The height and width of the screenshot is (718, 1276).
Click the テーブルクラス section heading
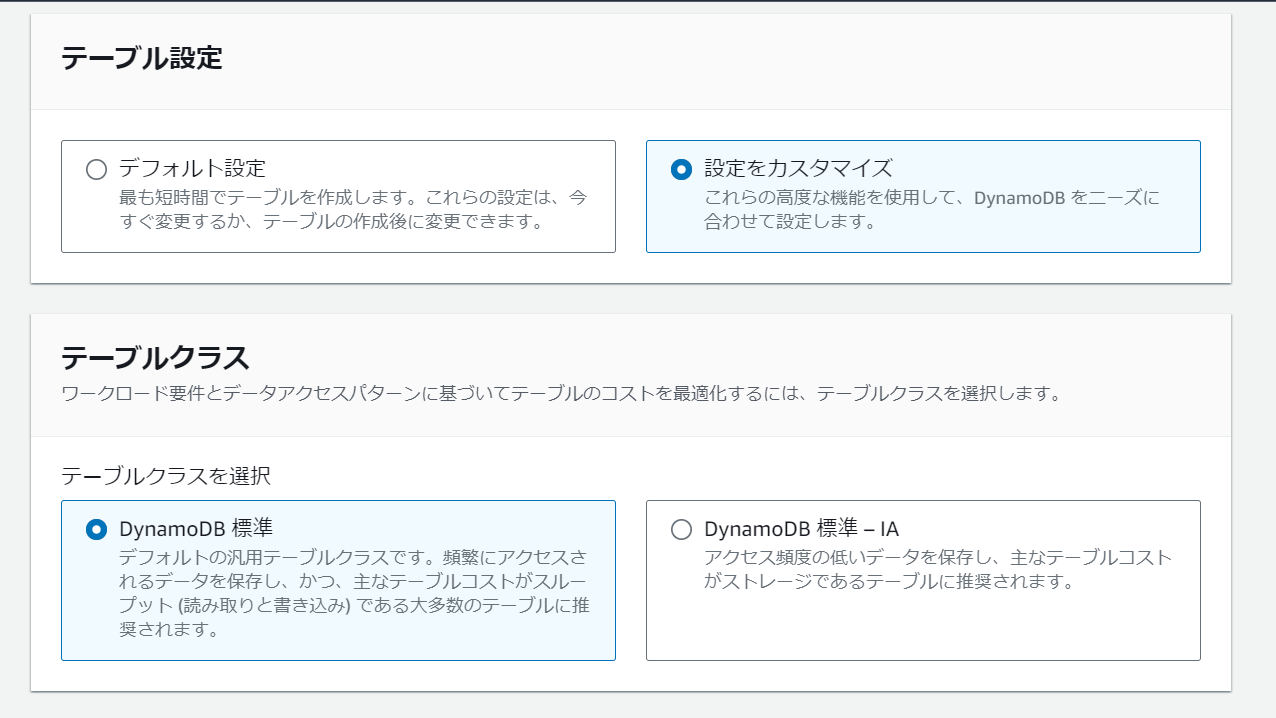point(155,357)
